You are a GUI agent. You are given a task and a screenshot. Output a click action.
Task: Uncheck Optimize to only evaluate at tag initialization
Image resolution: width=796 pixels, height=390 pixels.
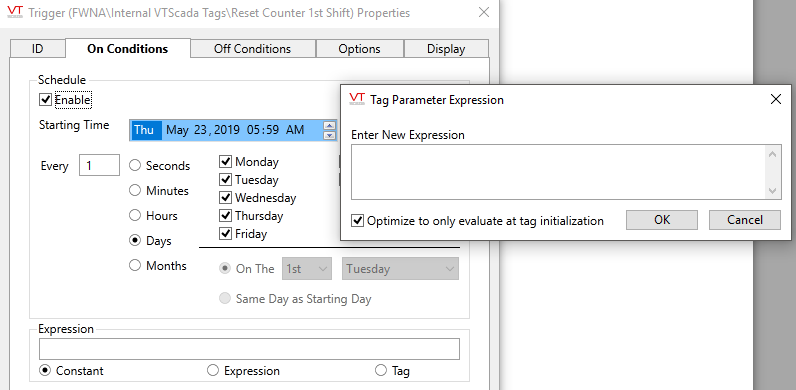coord(357,221)
